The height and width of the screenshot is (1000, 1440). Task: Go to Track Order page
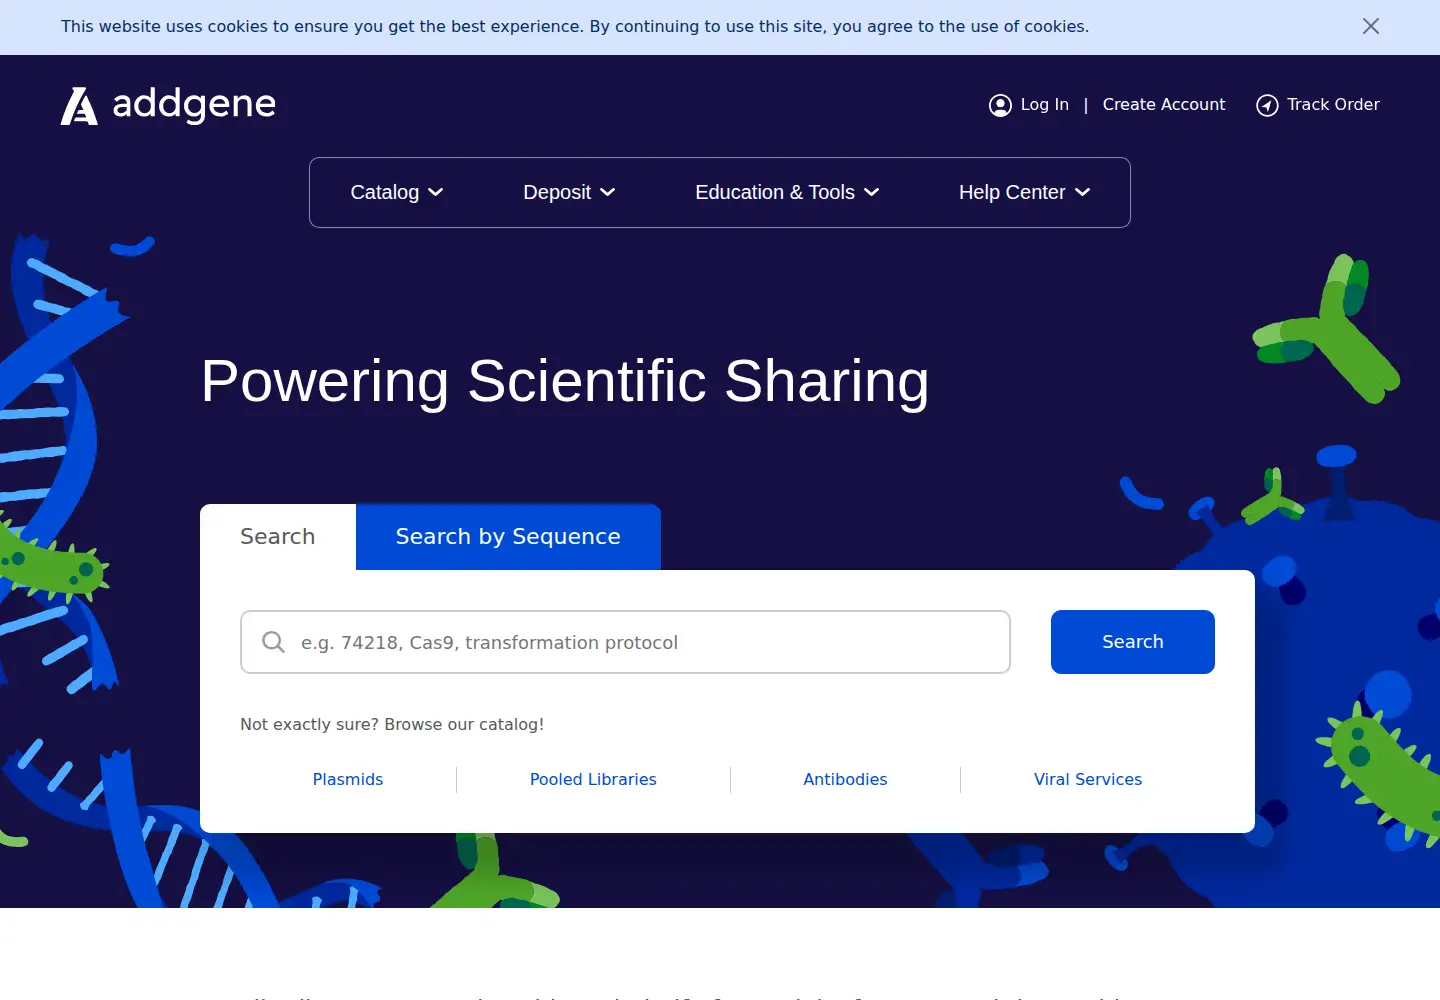coord(1333,104)
